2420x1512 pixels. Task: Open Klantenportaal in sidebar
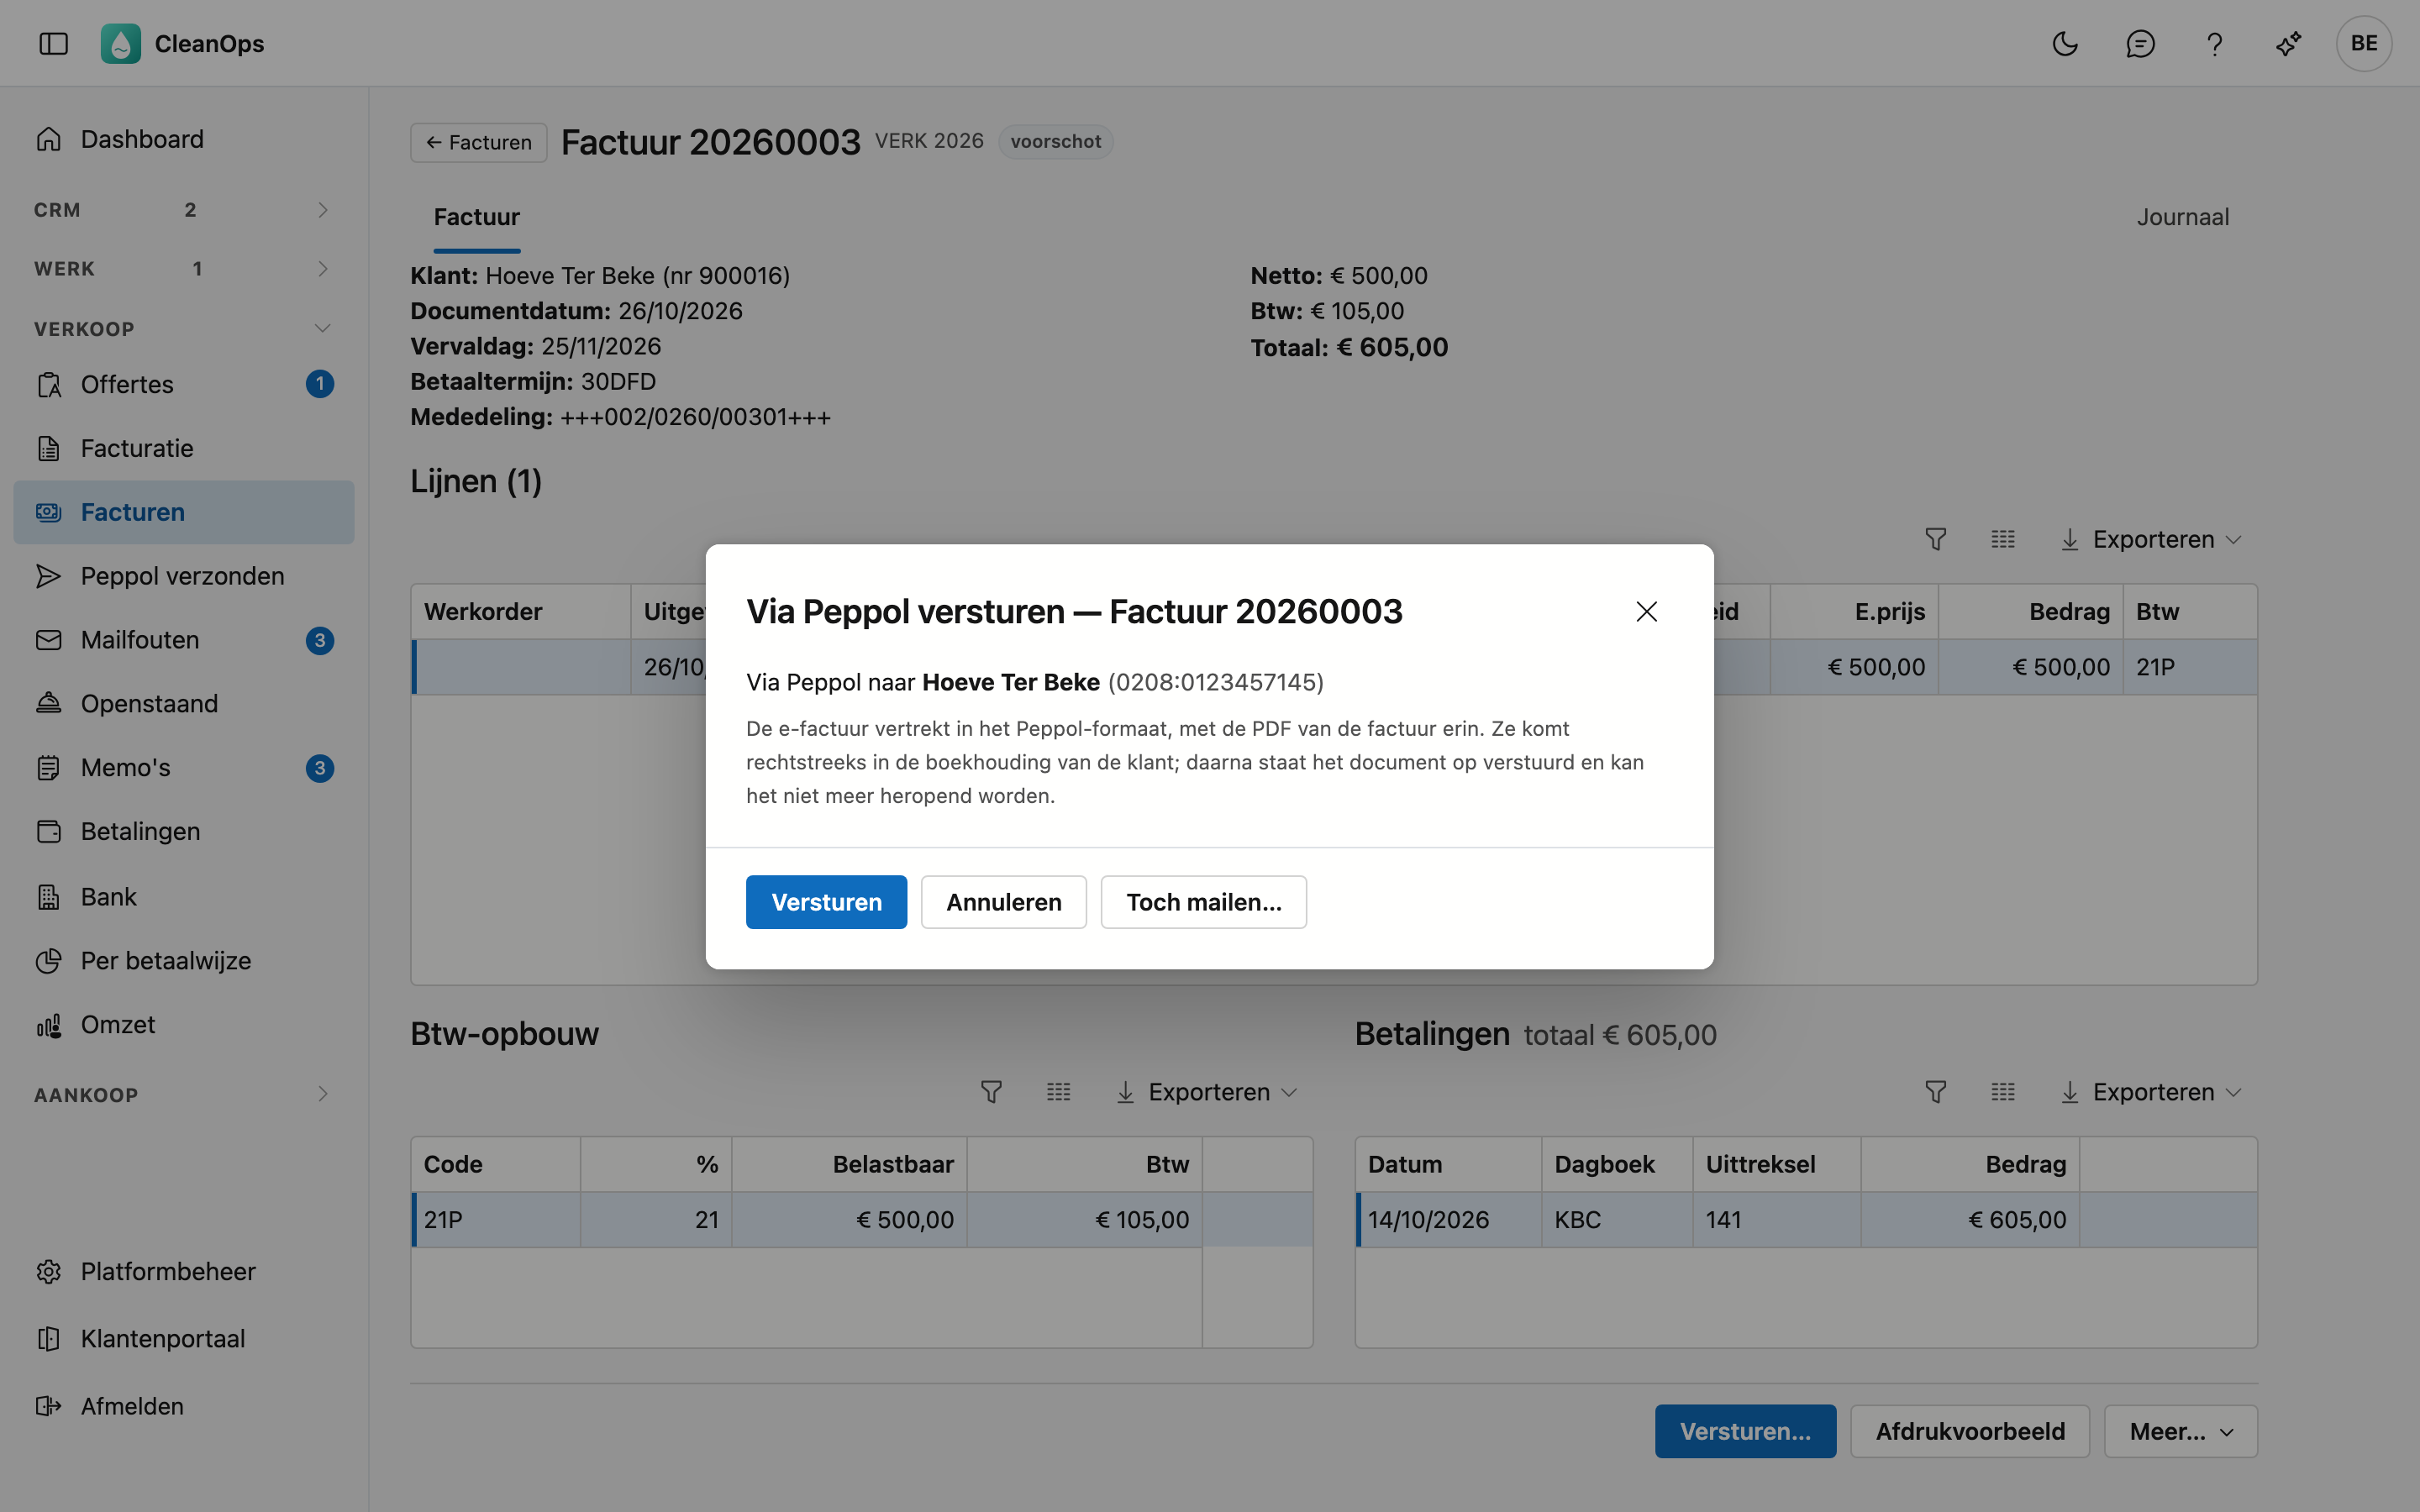click(184, 1339)
